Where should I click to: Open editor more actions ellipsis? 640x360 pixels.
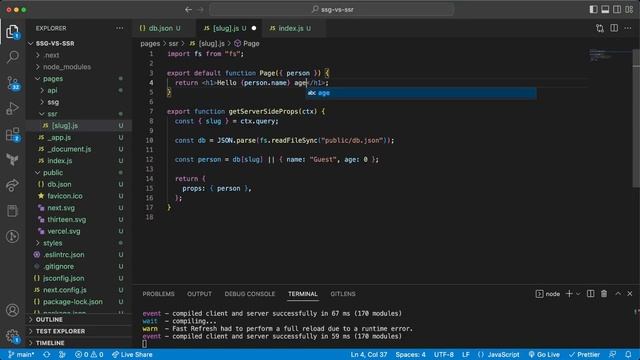tap(628, 28)
